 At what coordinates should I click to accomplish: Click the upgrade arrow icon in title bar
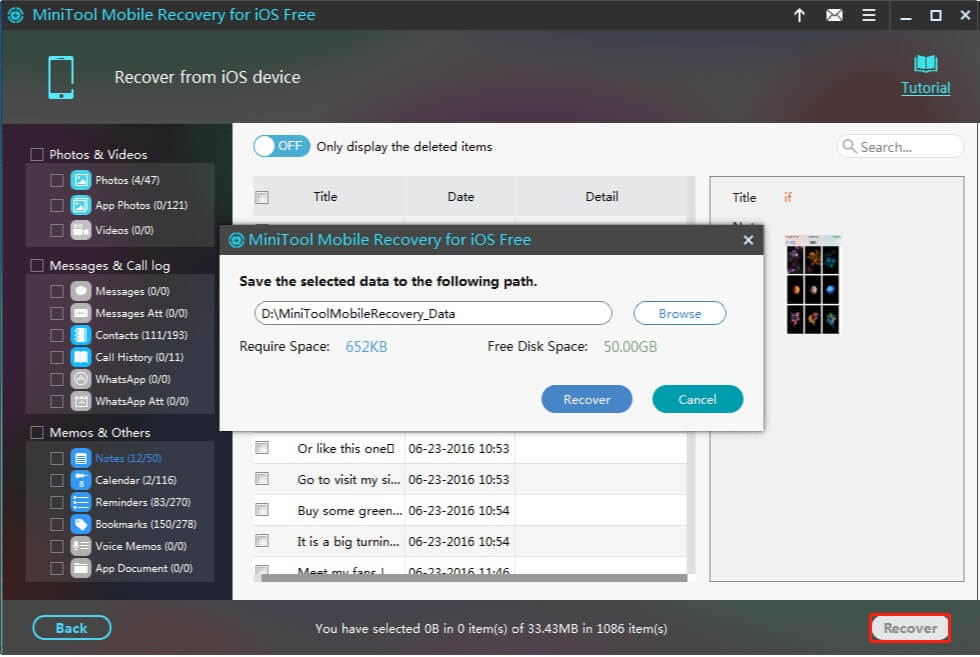tap(799, 15)
